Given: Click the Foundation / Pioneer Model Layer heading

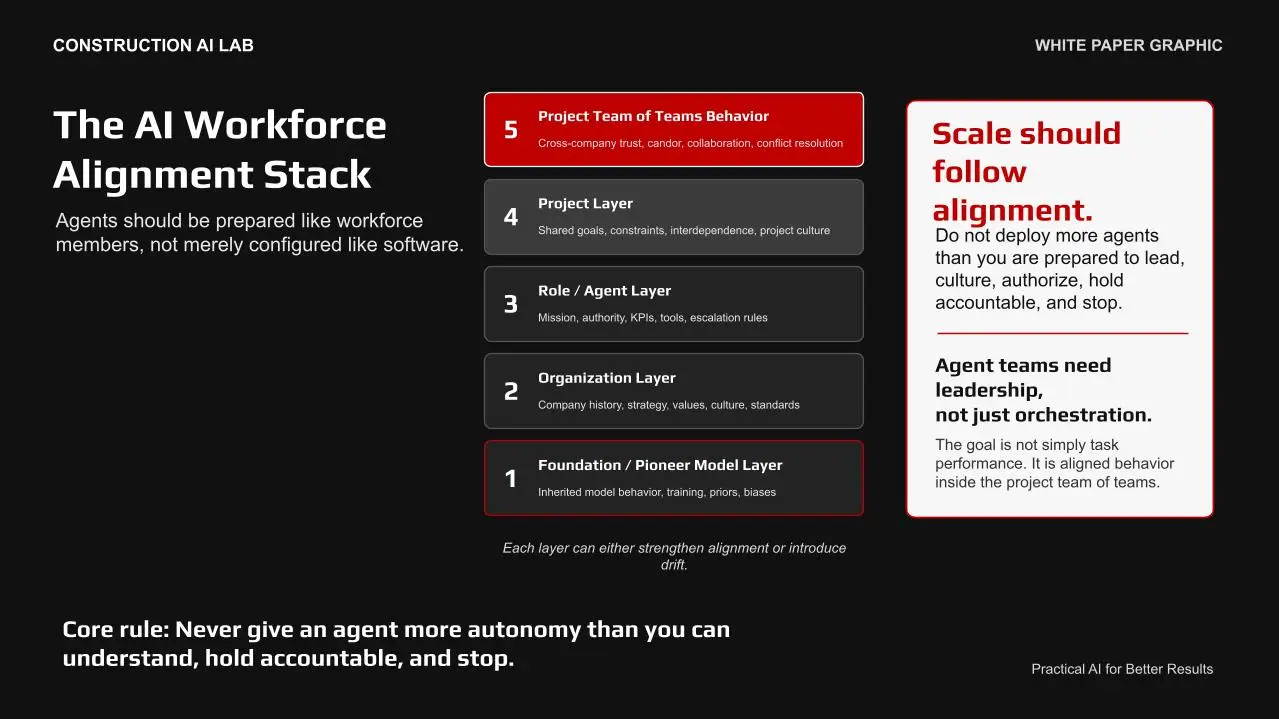Looking at the screenshot, I should [660, 465].
